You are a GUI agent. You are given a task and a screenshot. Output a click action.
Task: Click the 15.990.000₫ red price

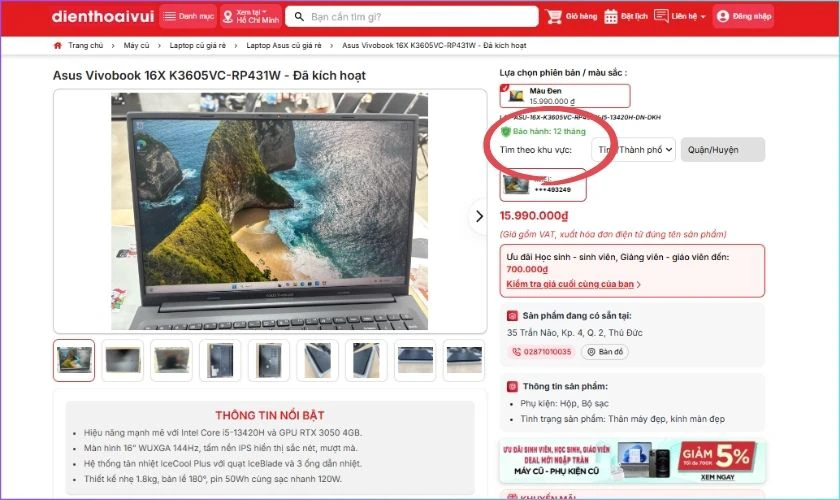tap(534, 215)
